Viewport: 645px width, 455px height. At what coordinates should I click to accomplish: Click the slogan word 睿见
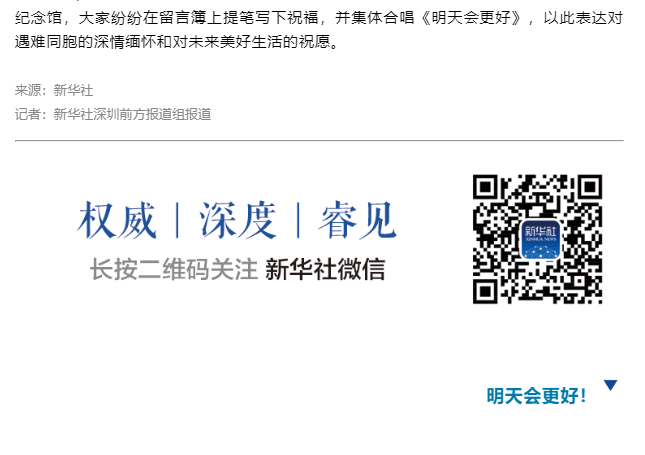pyautogui.click(x=357, y=220)
